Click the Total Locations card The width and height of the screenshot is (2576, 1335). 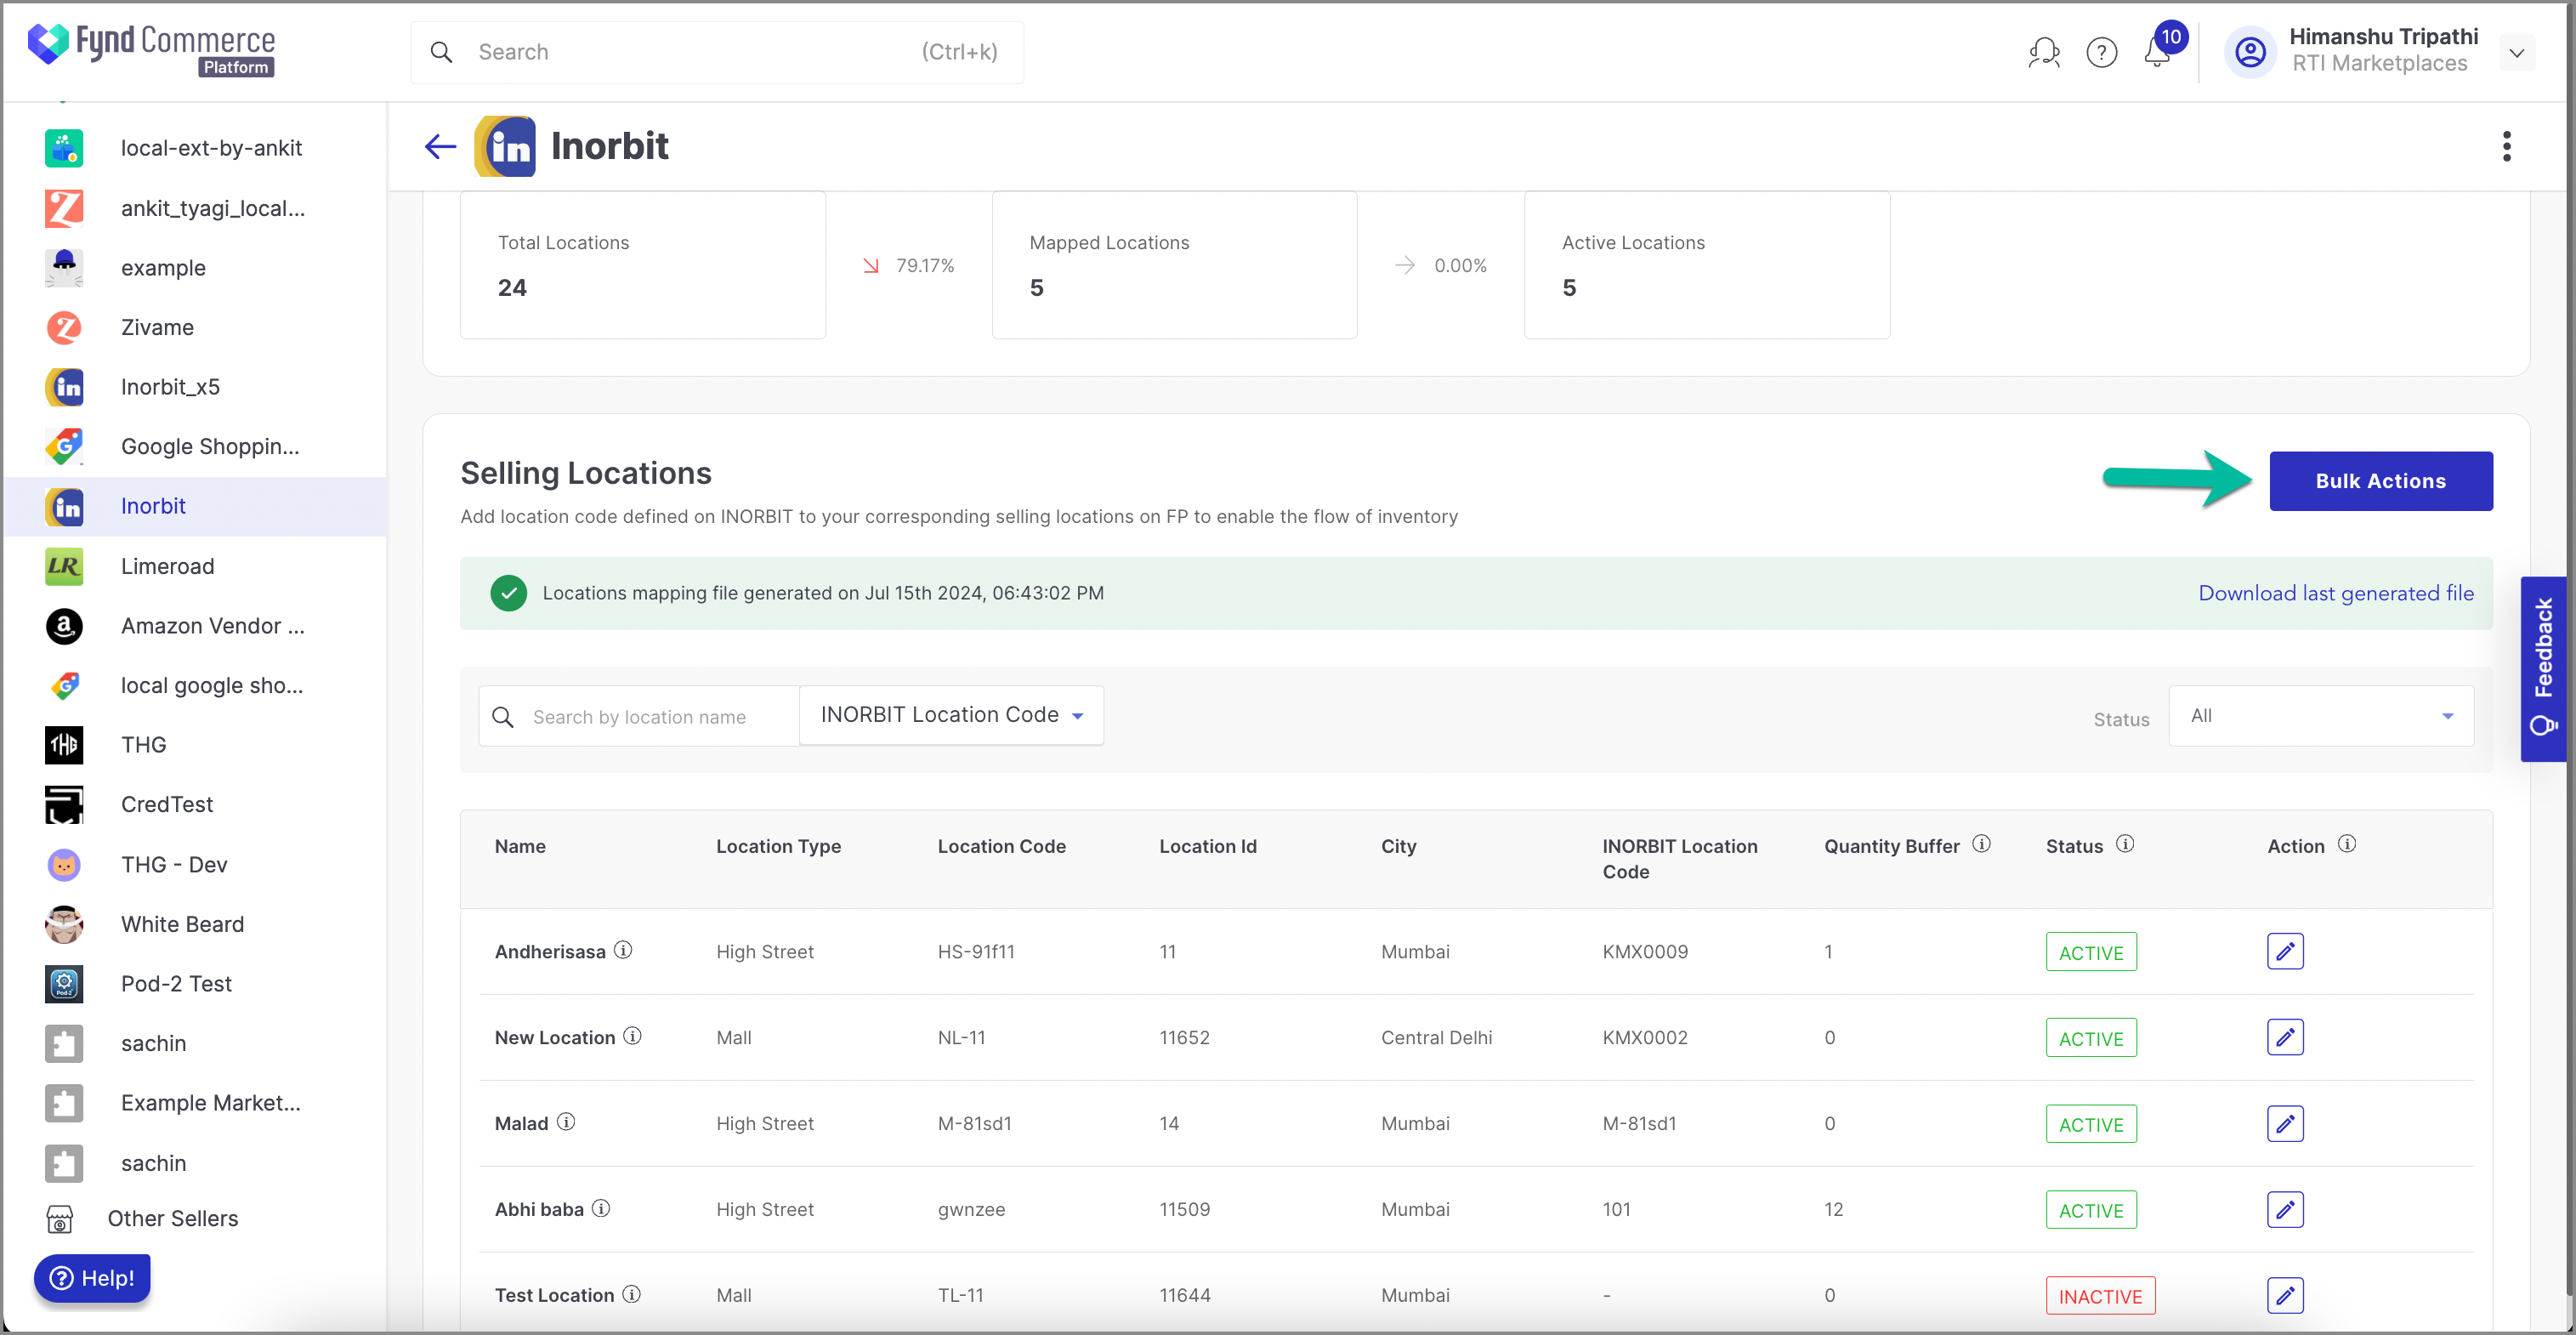pyautogui.click(x=643, y=265)
